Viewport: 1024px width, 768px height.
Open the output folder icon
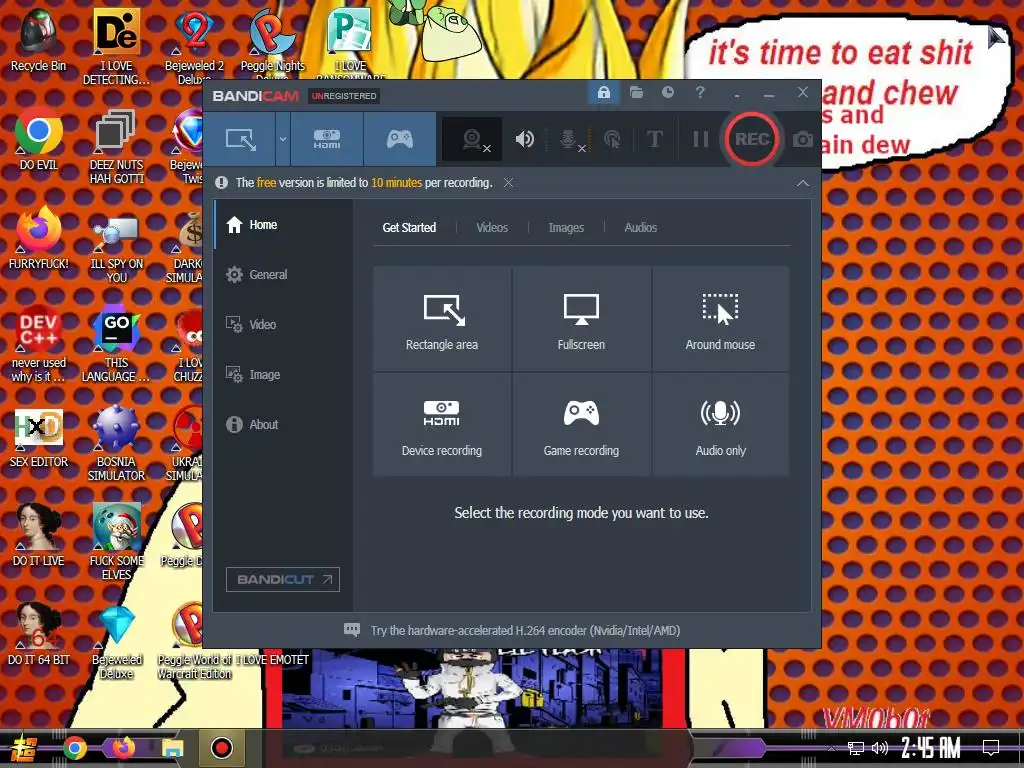tap(636, 93)
